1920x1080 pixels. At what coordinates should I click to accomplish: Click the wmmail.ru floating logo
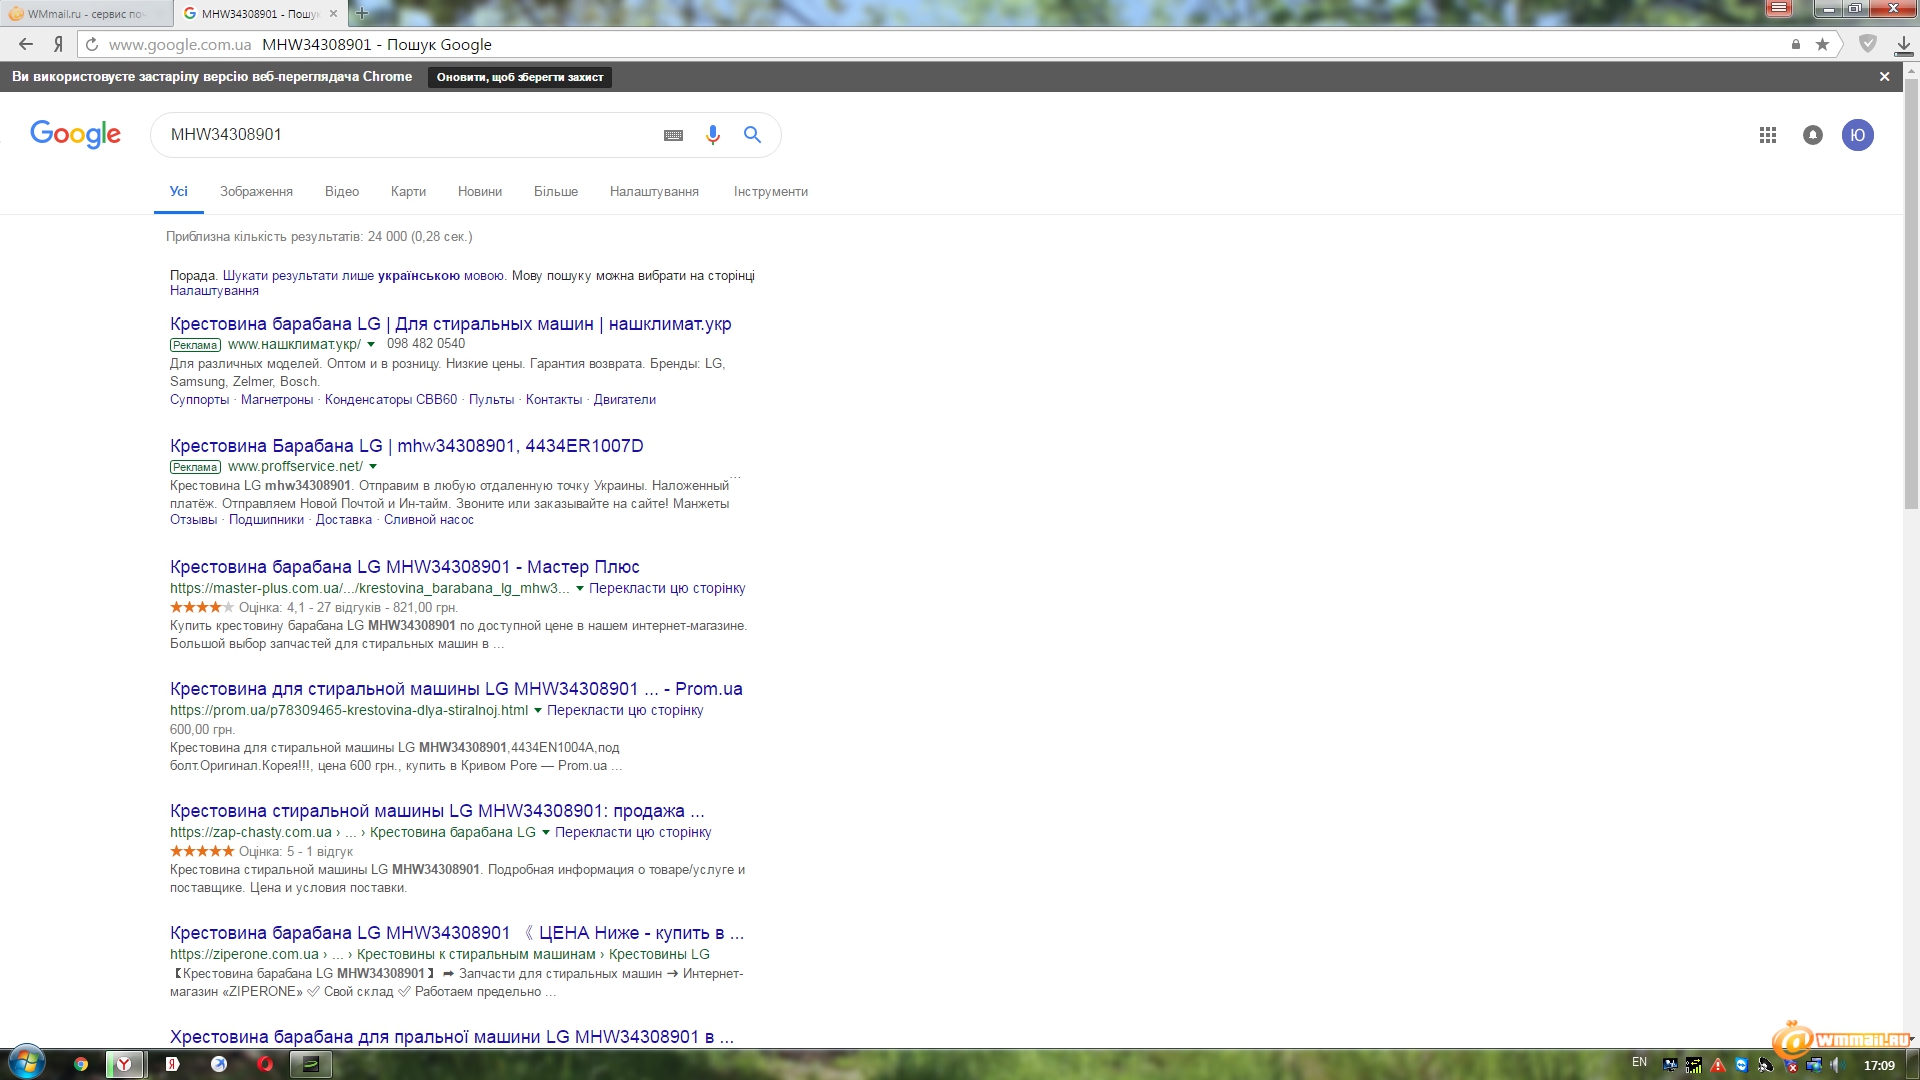click(x=1842, y=1038)
